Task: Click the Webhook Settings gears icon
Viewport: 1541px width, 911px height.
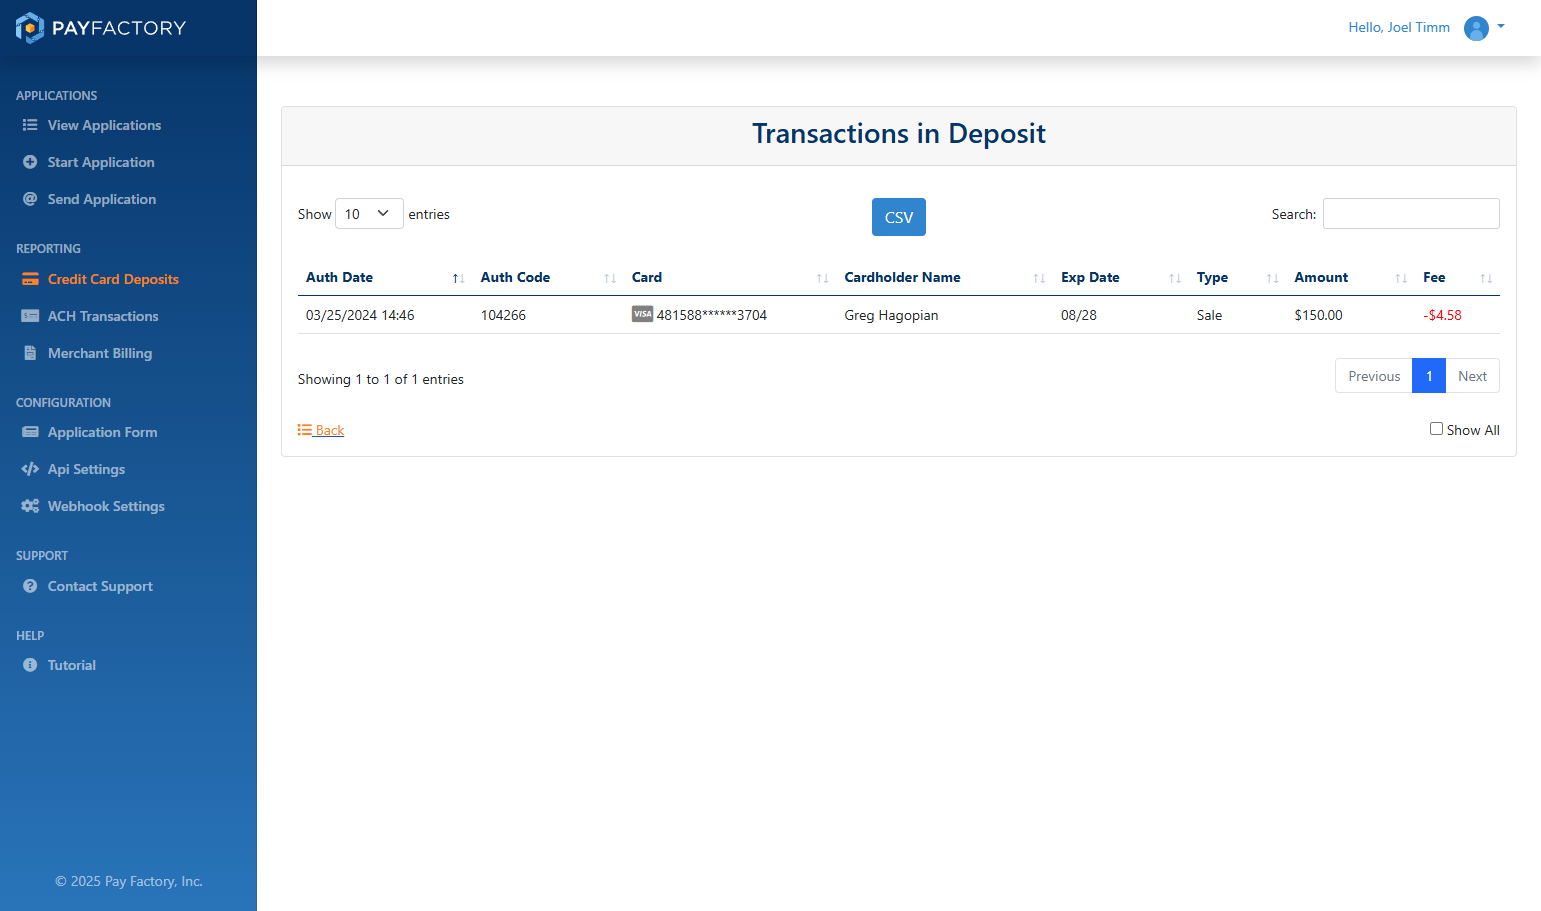Action: click(30, 506)
